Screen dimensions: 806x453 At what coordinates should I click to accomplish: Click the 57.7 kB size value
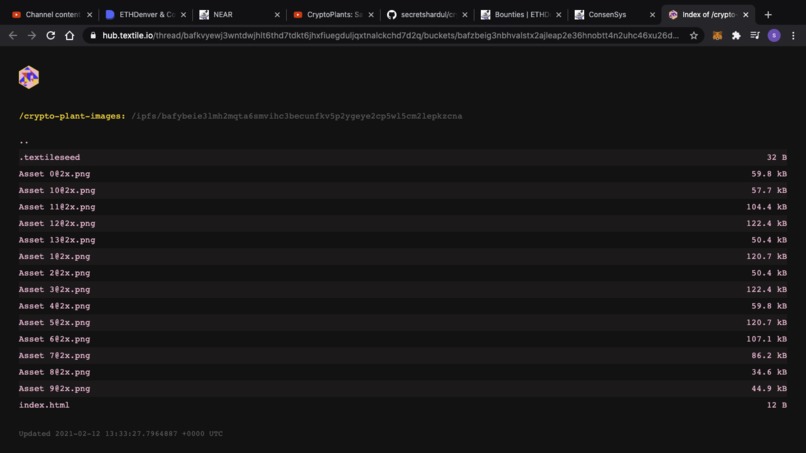[769, 190]
